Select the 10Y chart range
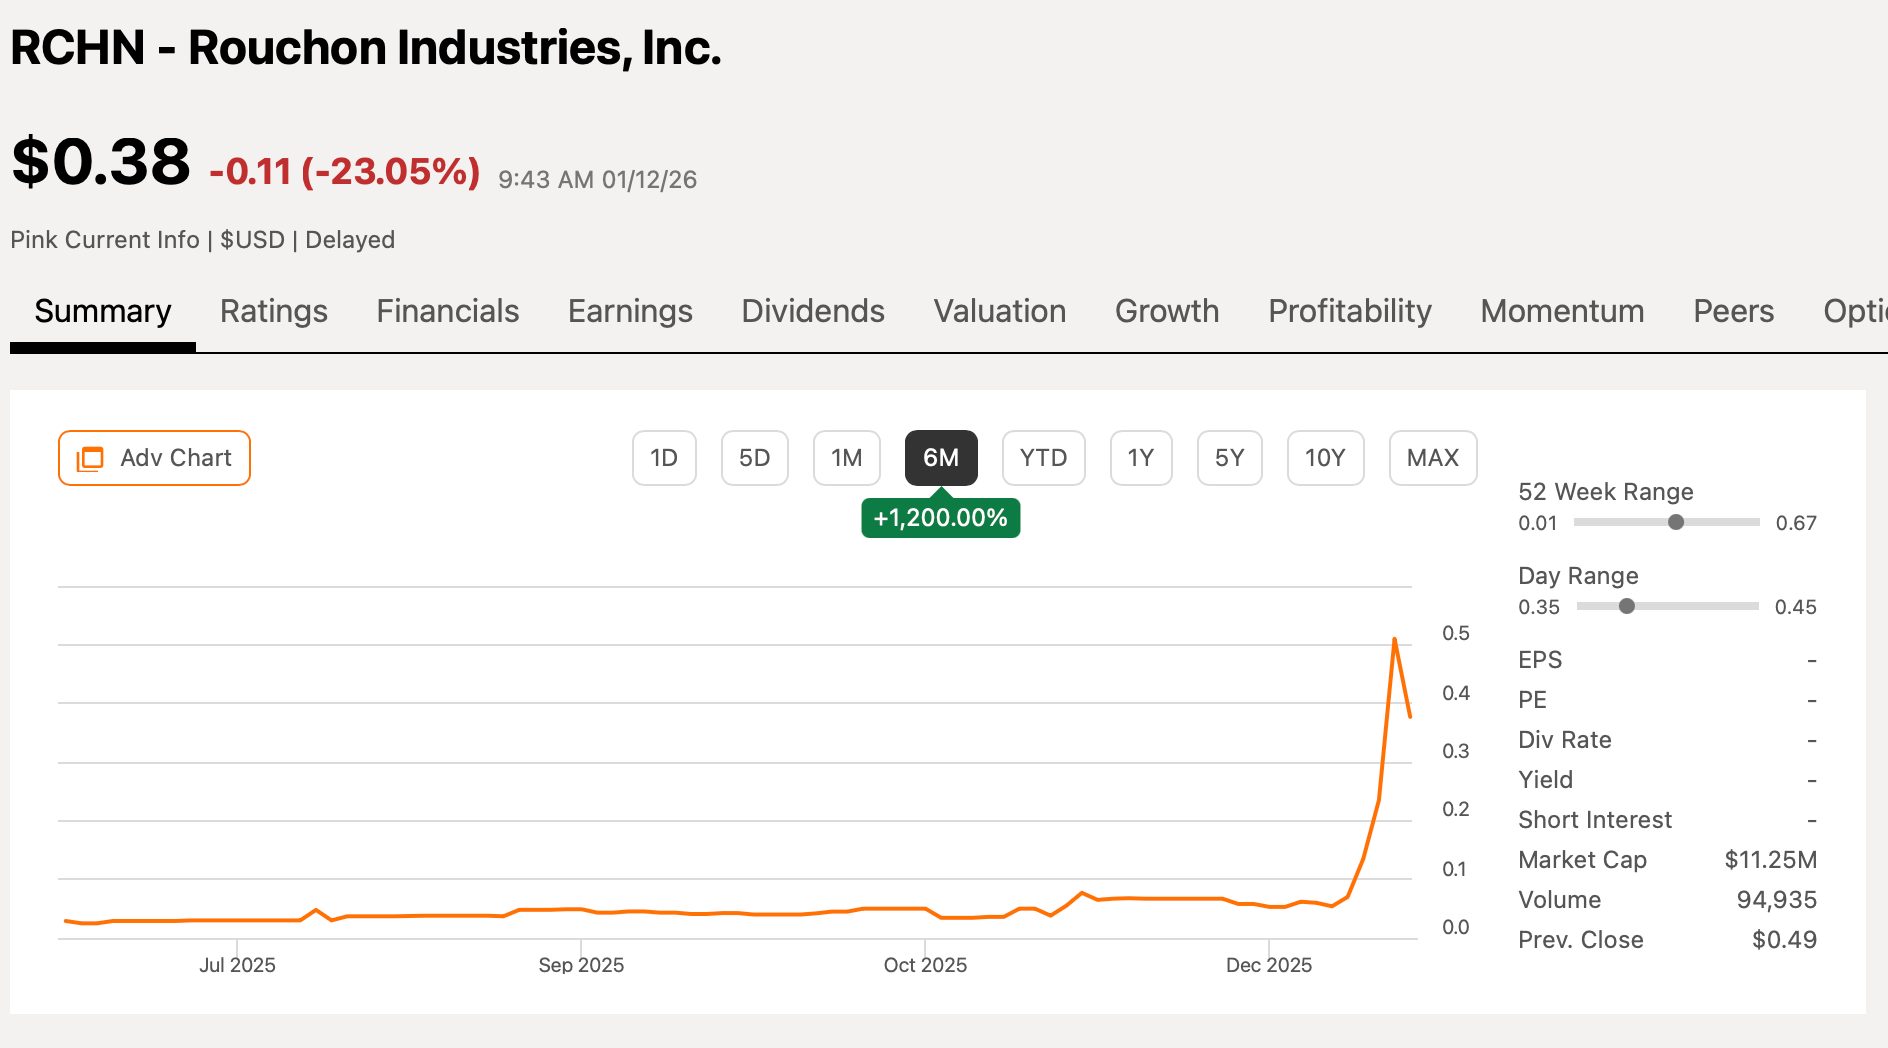The width and height of the screenshot is (1888, 1048). pos(1325,457)
